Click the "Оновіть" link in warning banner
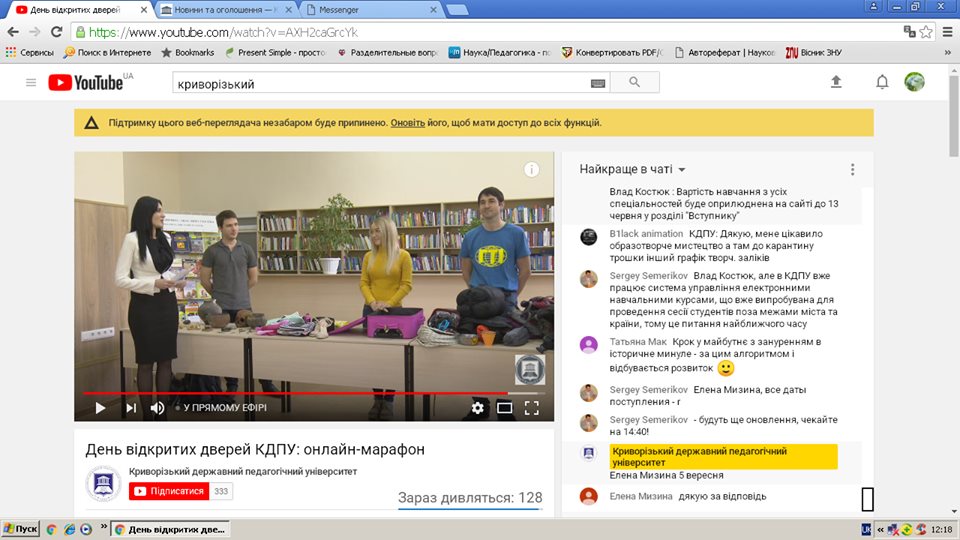Screen dimensions: 960x540 (x=407, y=123)
